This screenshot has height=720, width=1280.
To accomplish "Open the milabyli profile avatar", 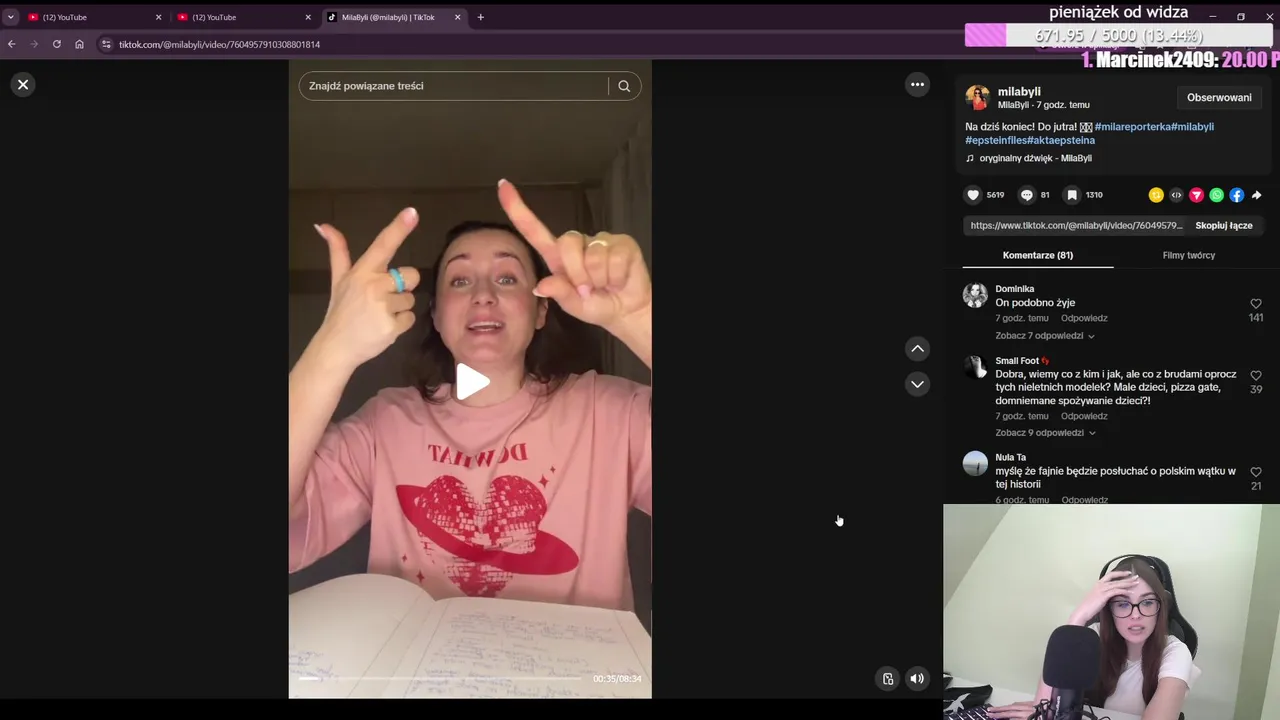I will [977, 98].
